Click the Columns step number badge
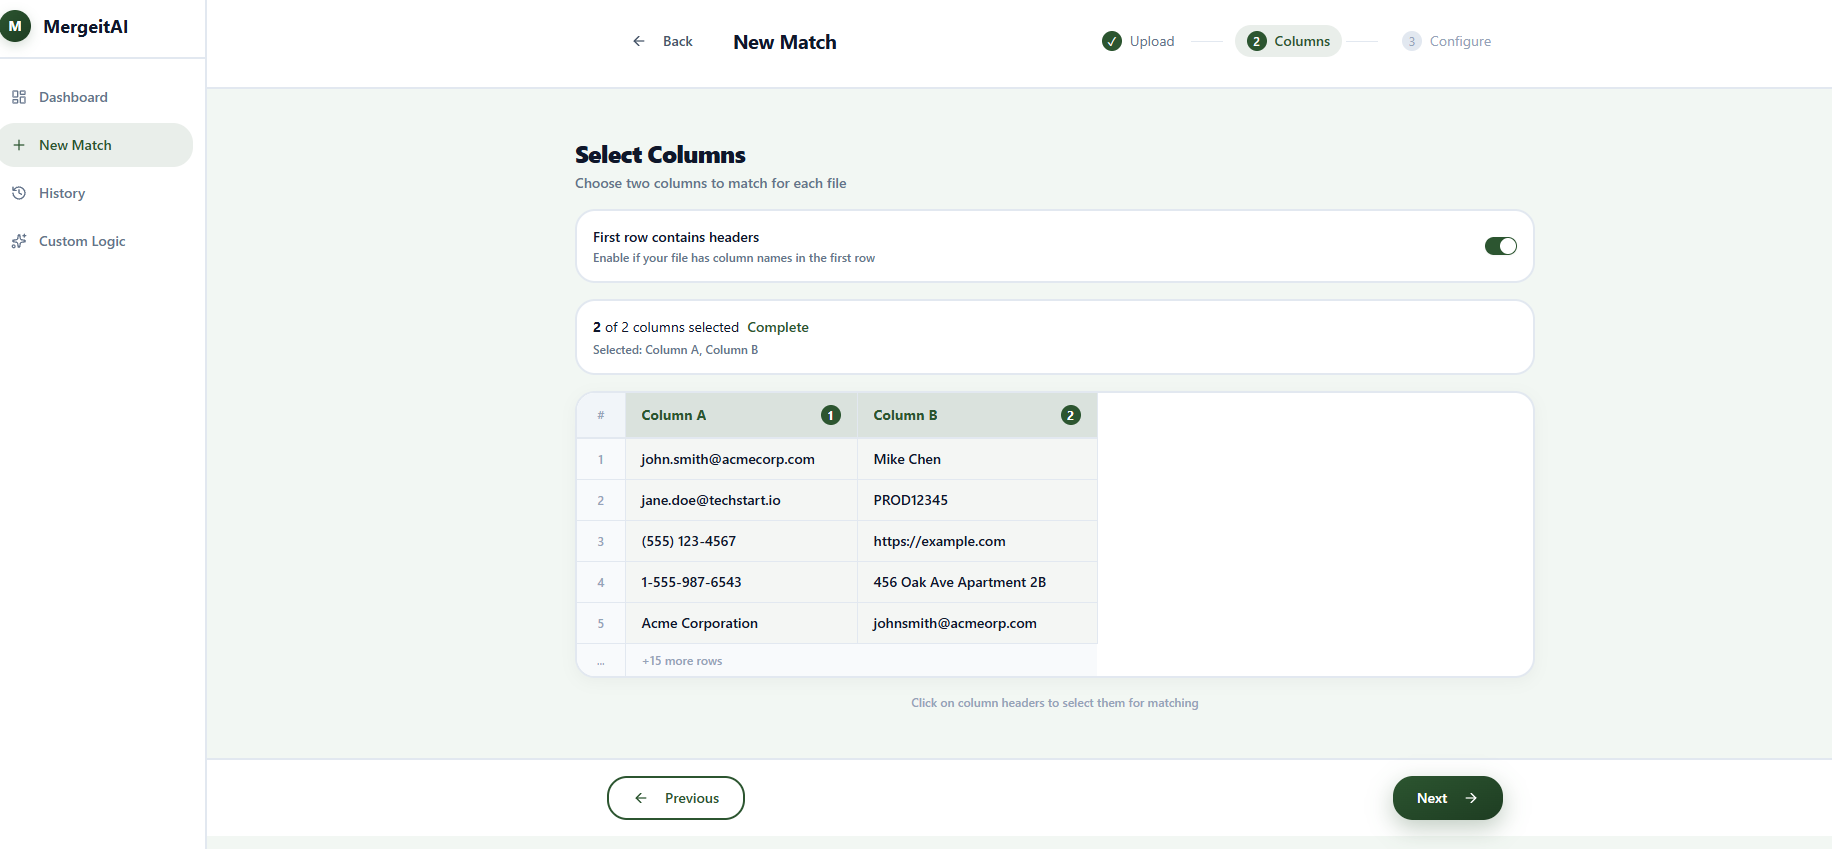The height and width of the screenshot is (849, 1832). click(x=1257, y=41)
